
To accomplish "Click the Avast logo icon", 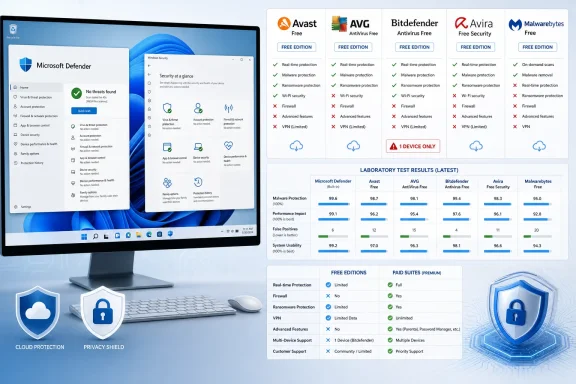I will [284, 23].
